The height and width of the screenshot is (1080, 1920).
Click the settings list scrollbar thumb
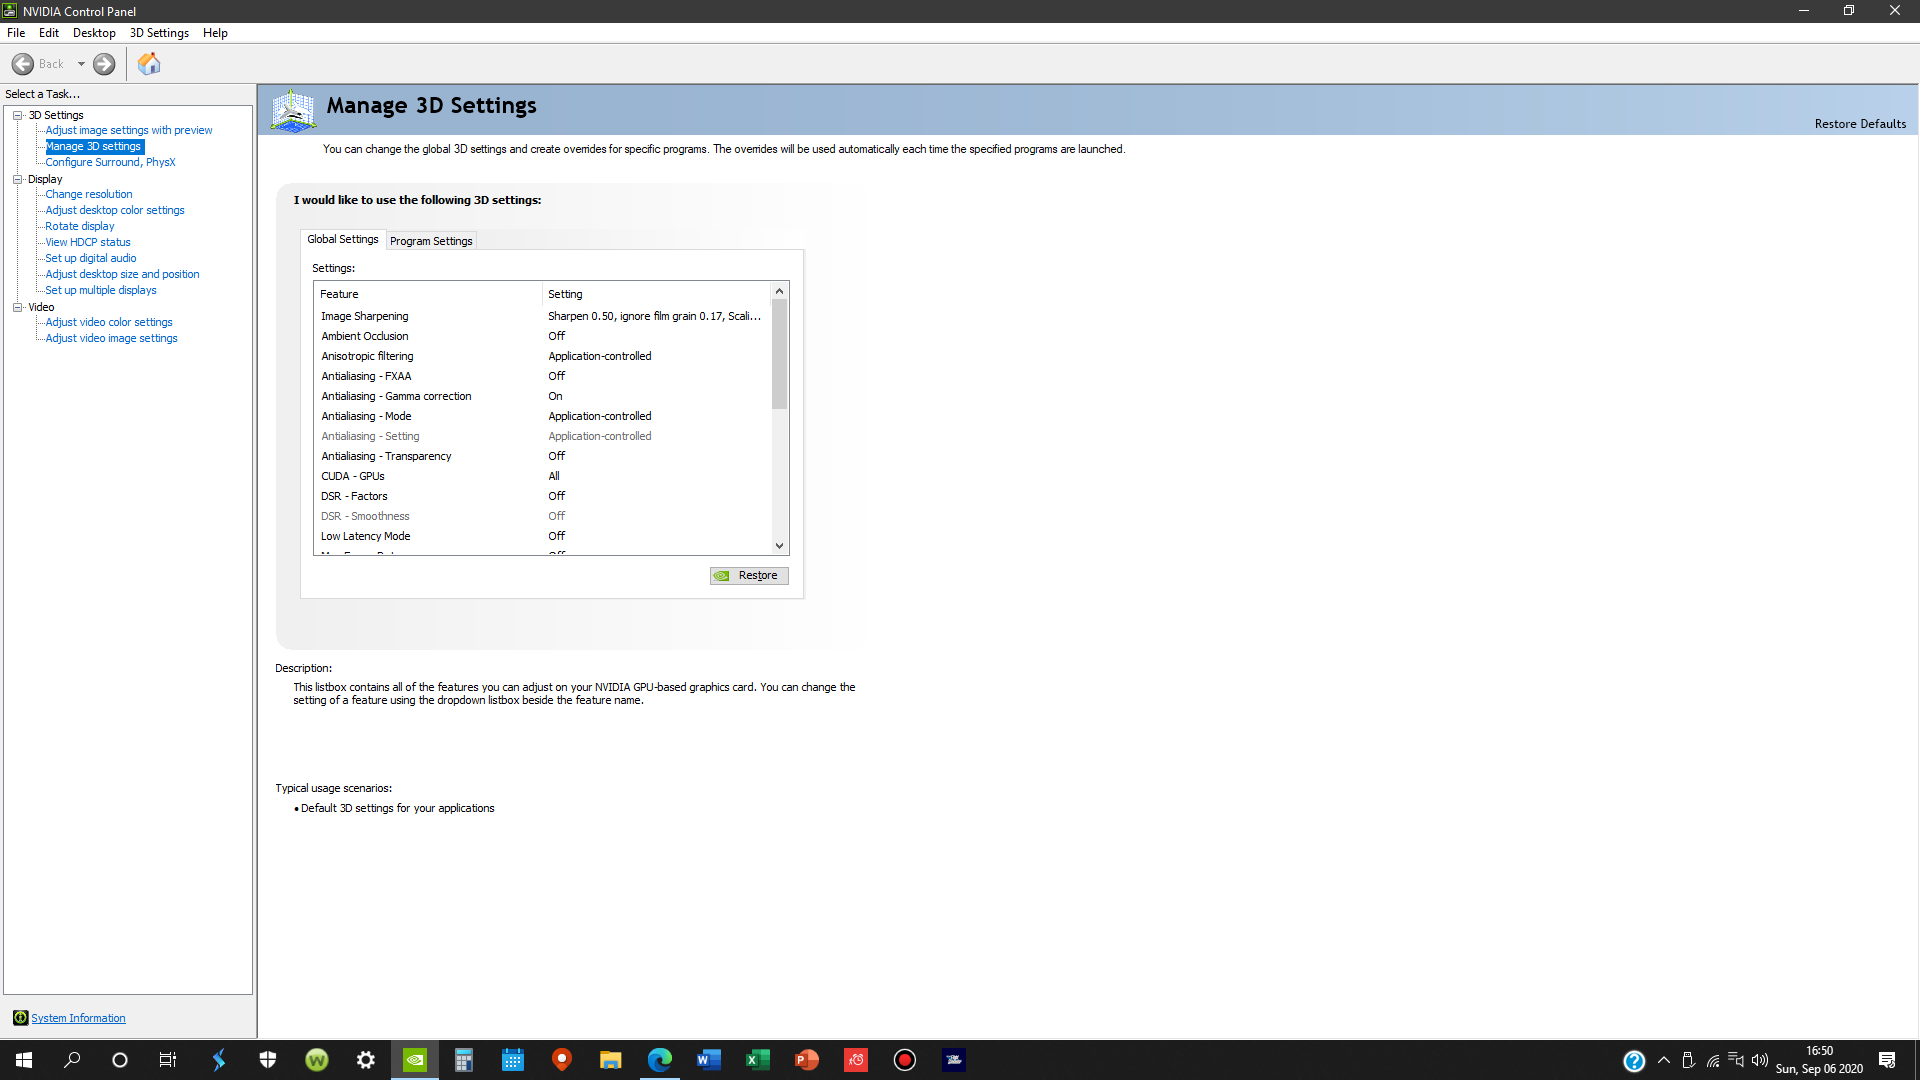click(779, 354)
